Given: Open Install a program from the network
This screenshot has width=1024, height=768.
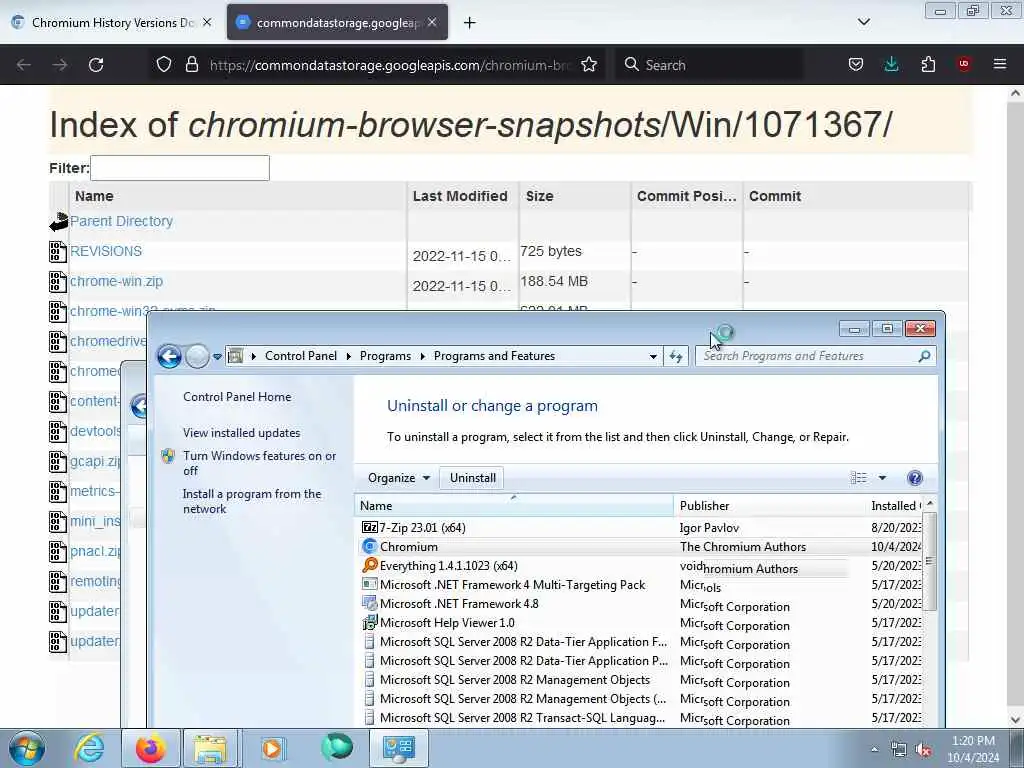Looking at the screenshot, I should pos(251,502).
